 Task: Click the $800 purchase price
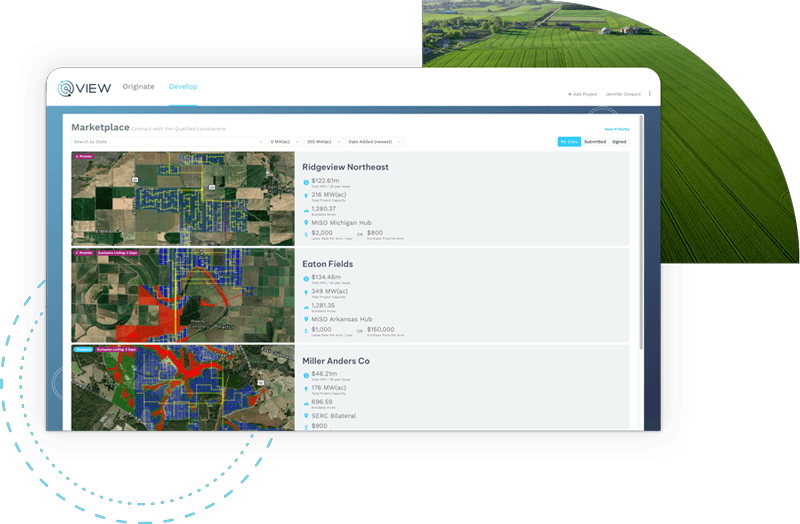tap(375, 233)
